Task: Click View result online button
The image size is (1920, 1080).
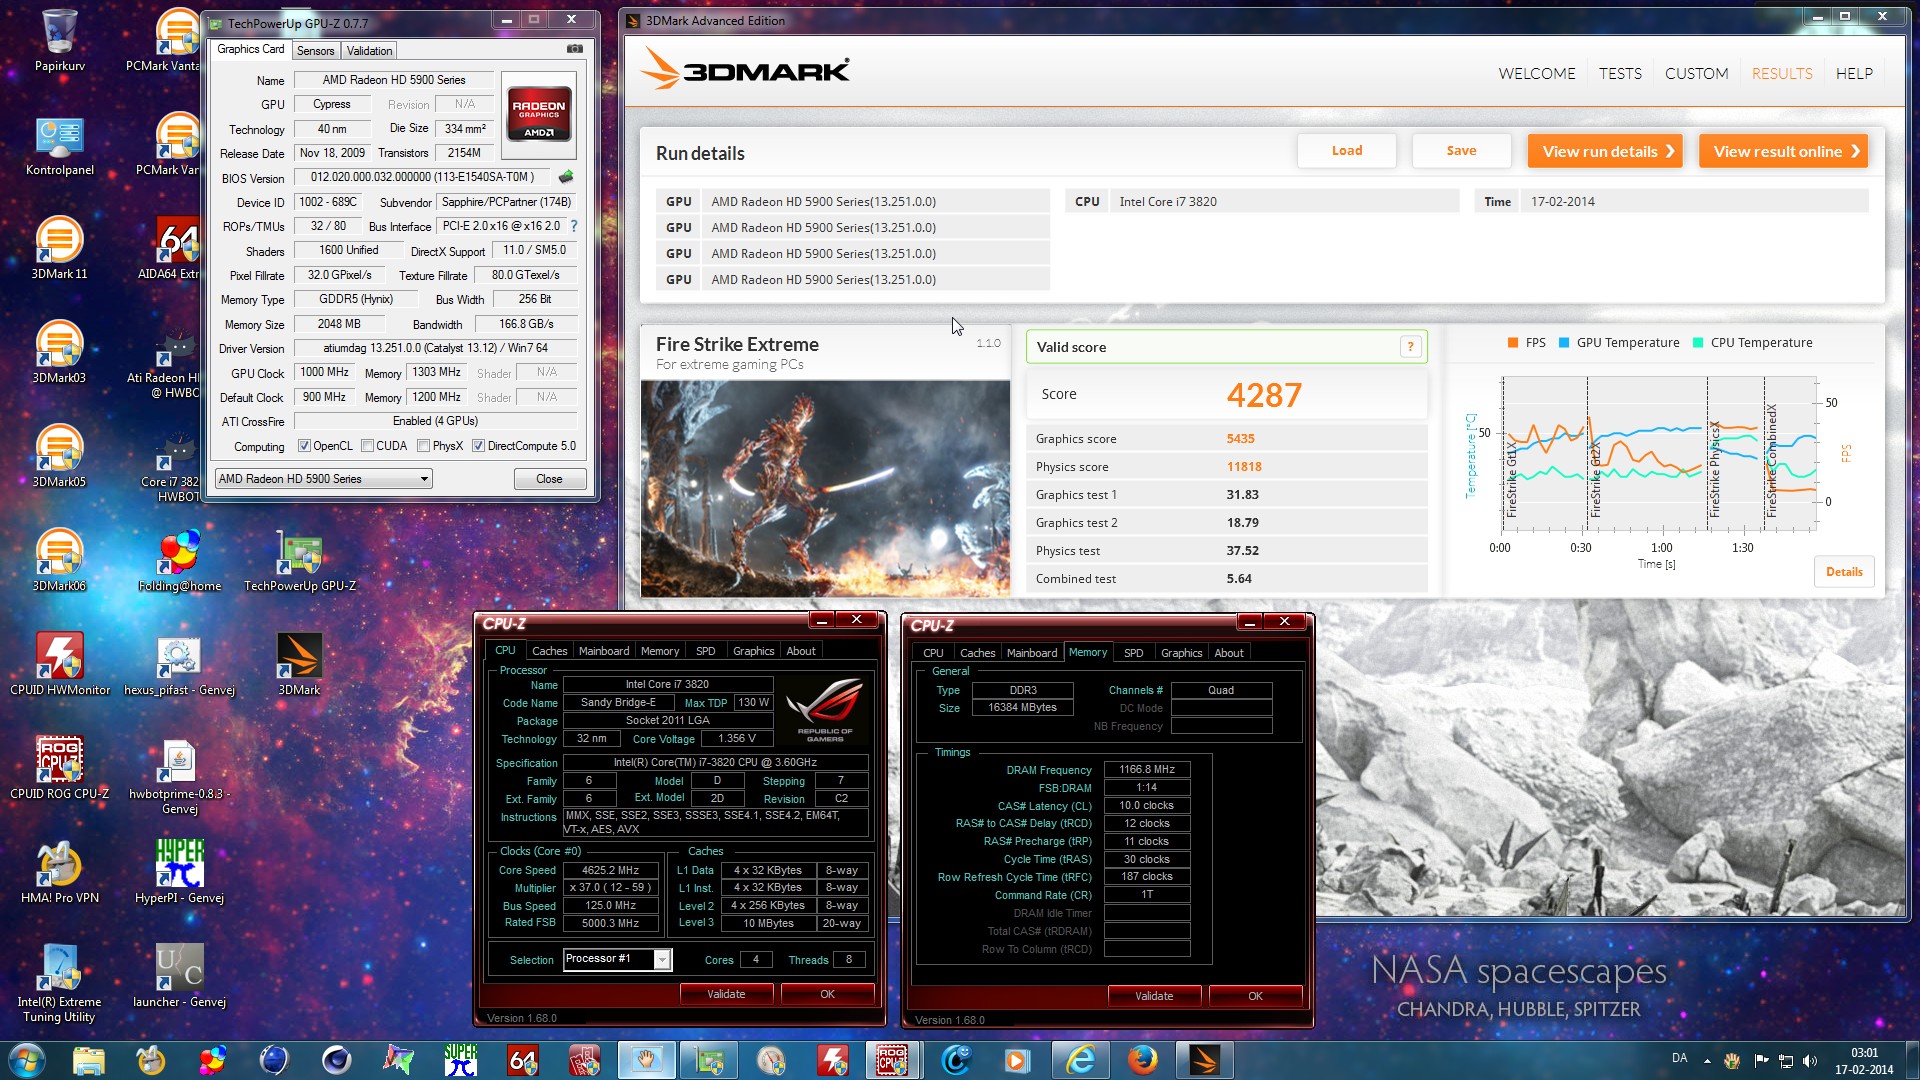Action: click(1784, 151)
